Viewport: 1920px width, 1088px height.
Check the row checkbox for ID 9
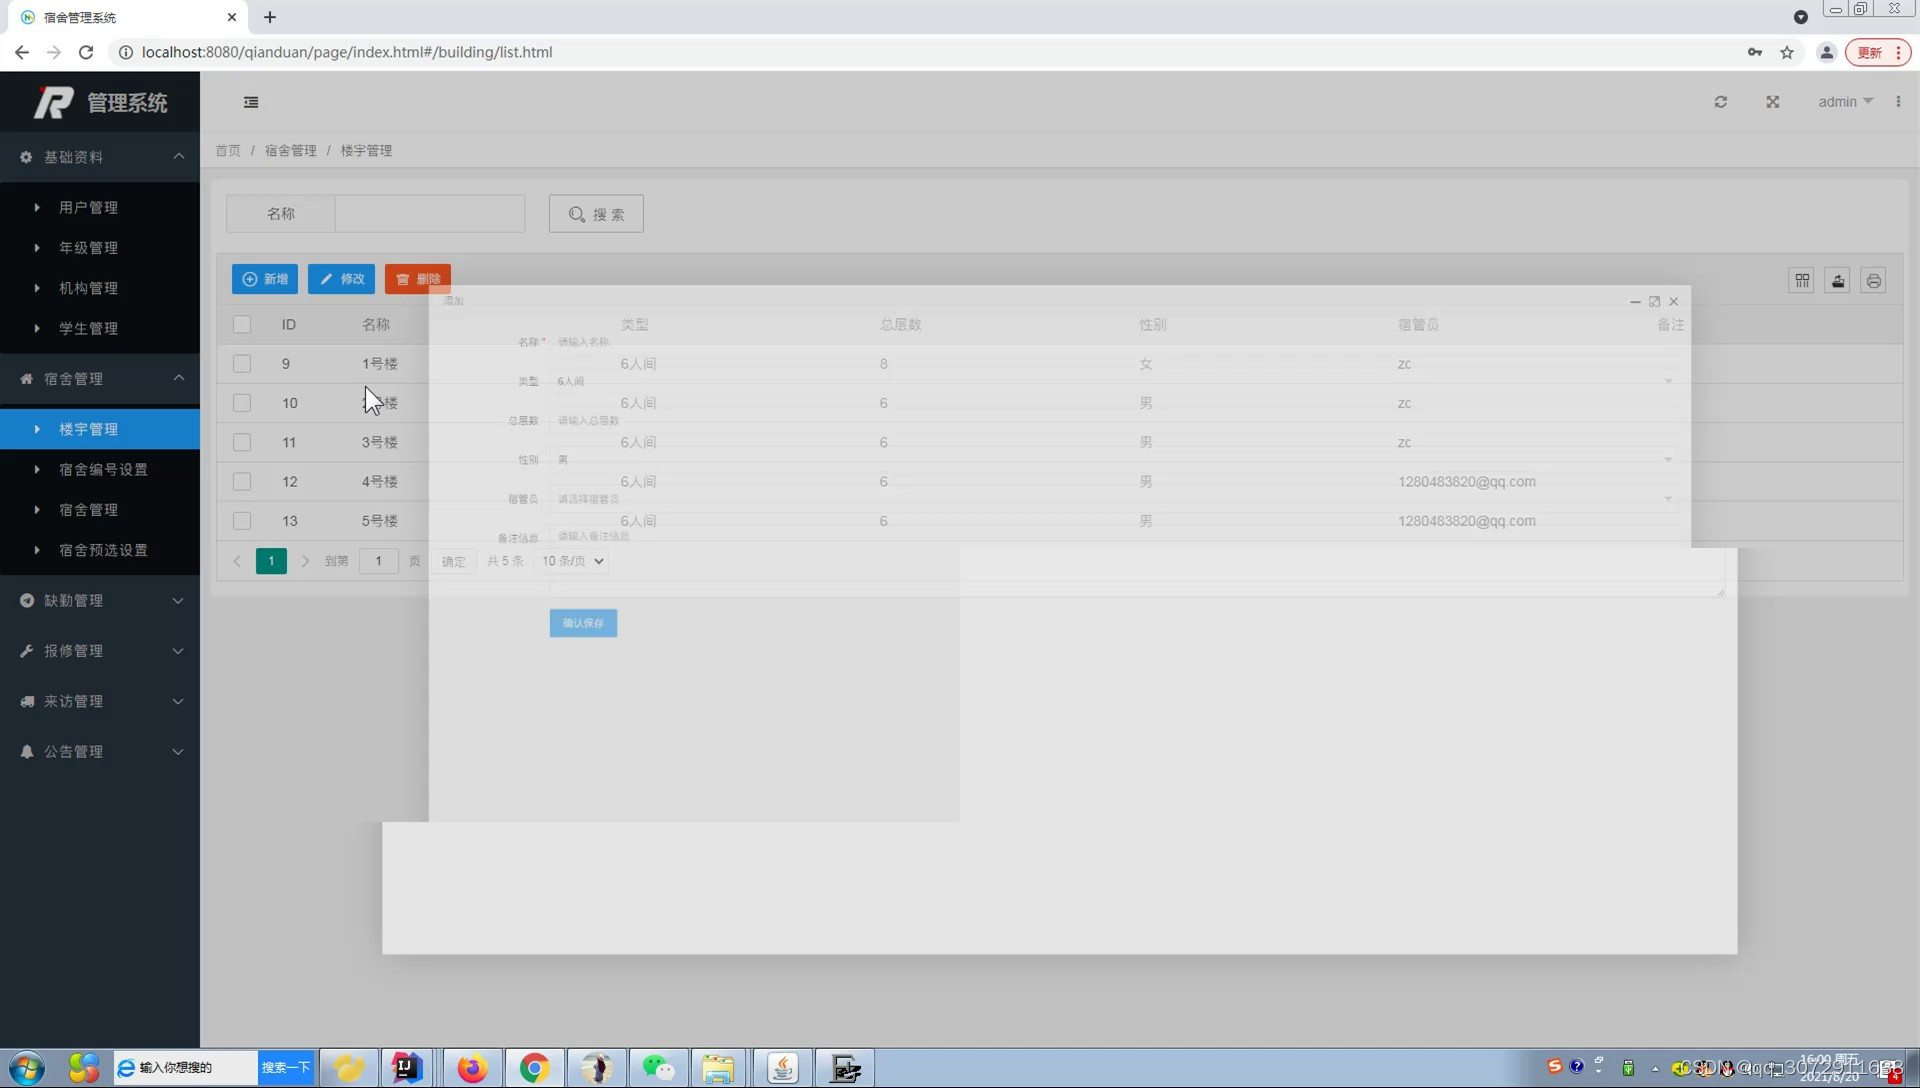[242, 364]
